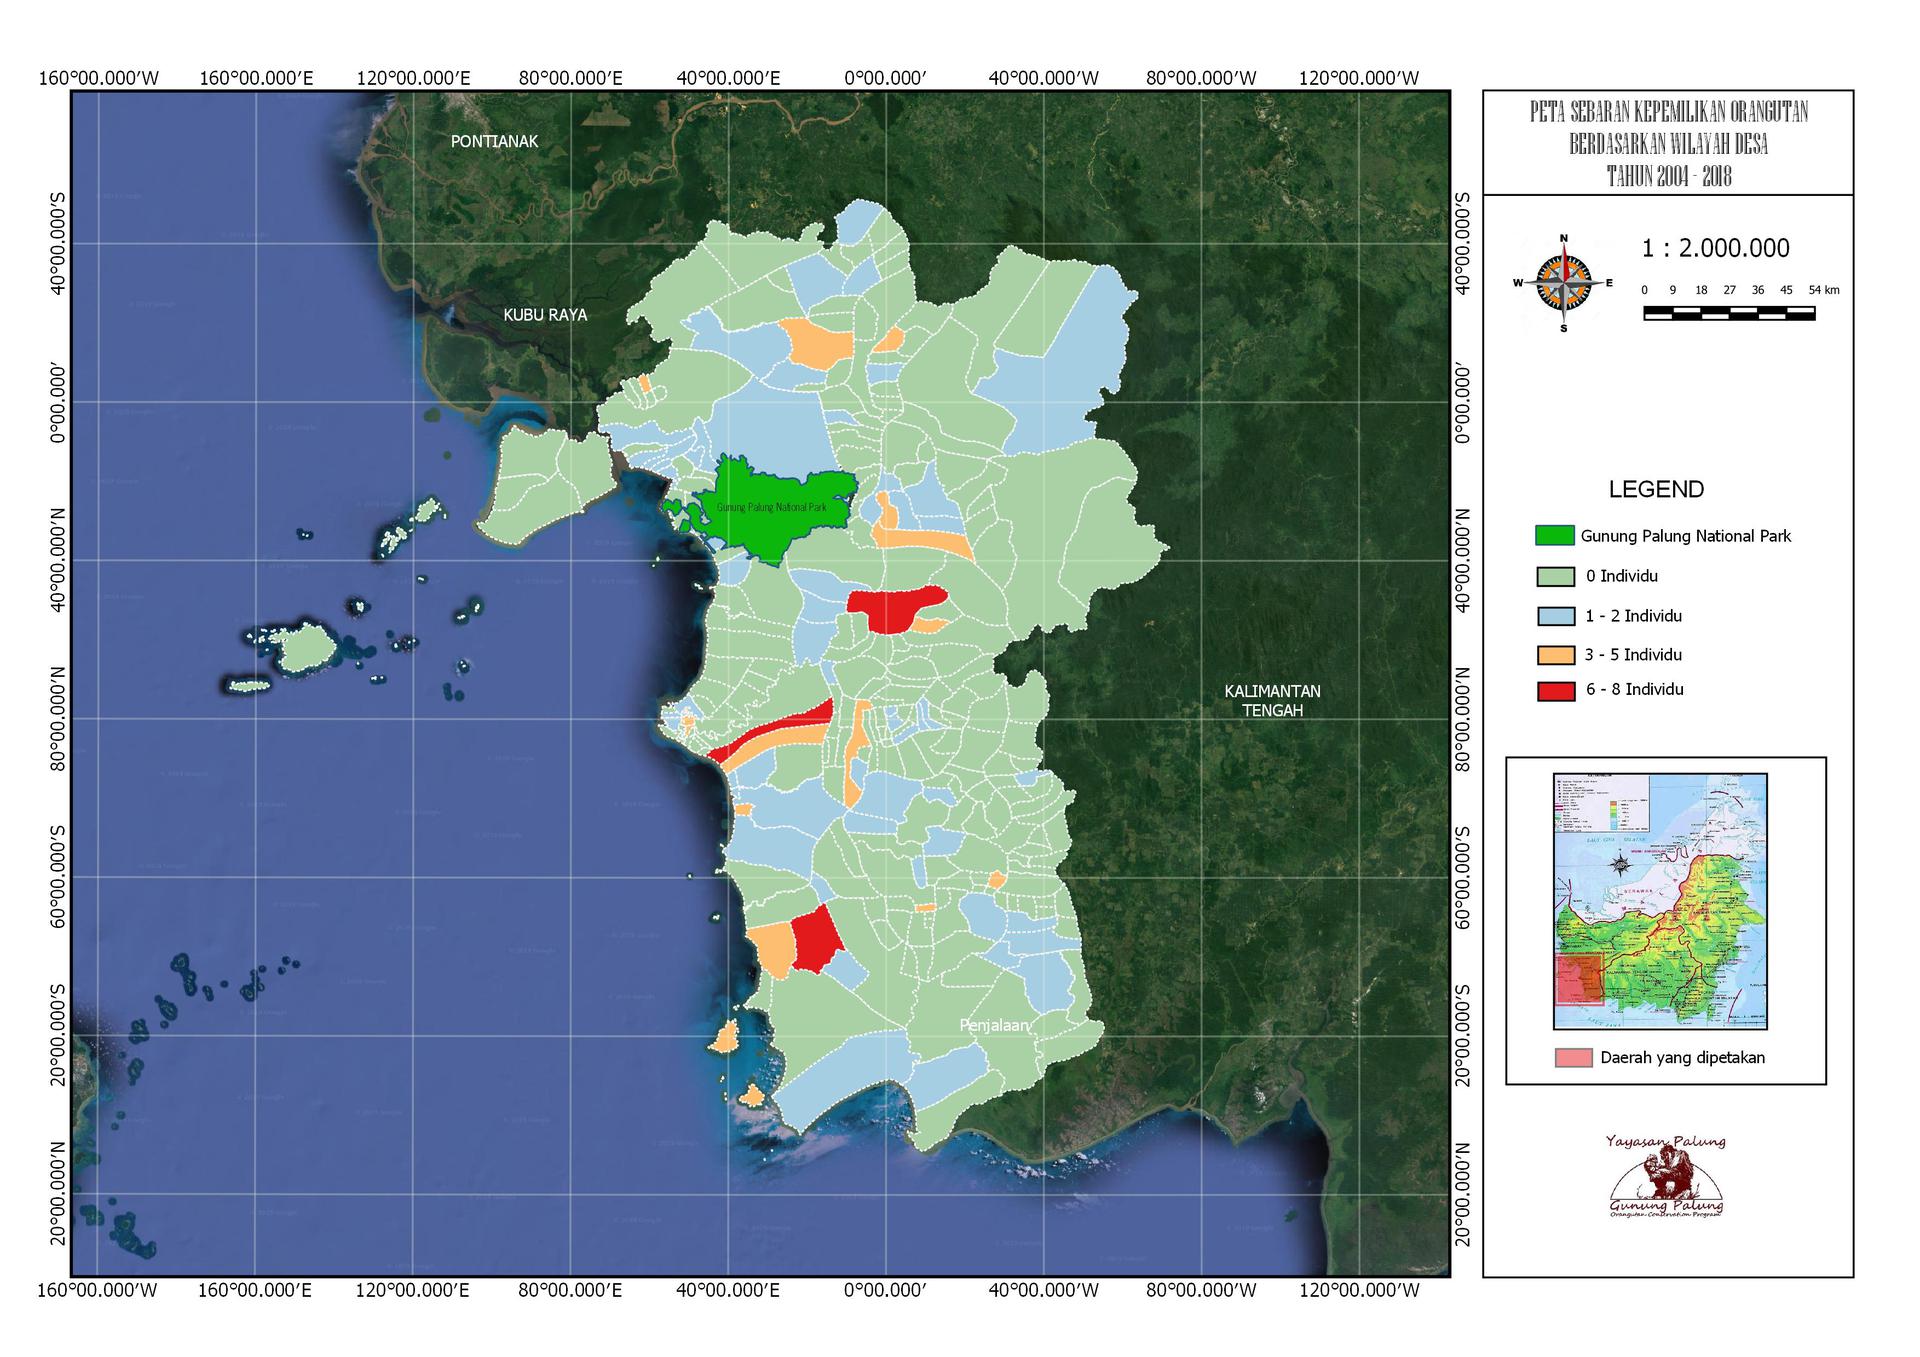Click the 1 : 2.000.000 scale text
Viewport: 1920px width, 1357px height.
coord(1715,248)
